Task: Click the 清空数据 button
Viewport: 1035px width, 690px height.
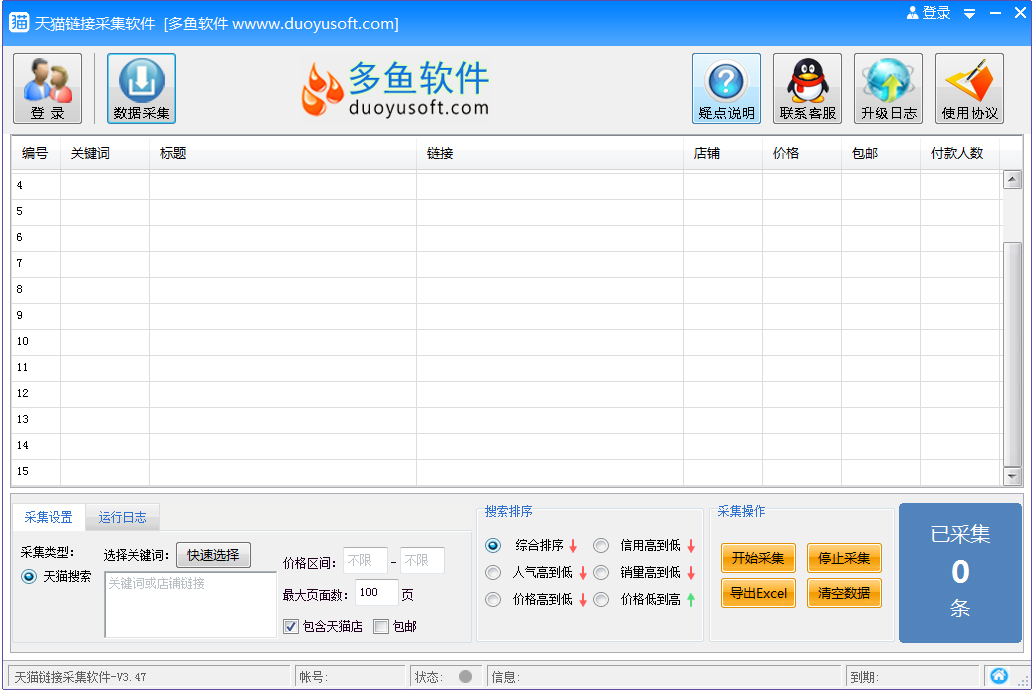Action: [x=844, y=594]
